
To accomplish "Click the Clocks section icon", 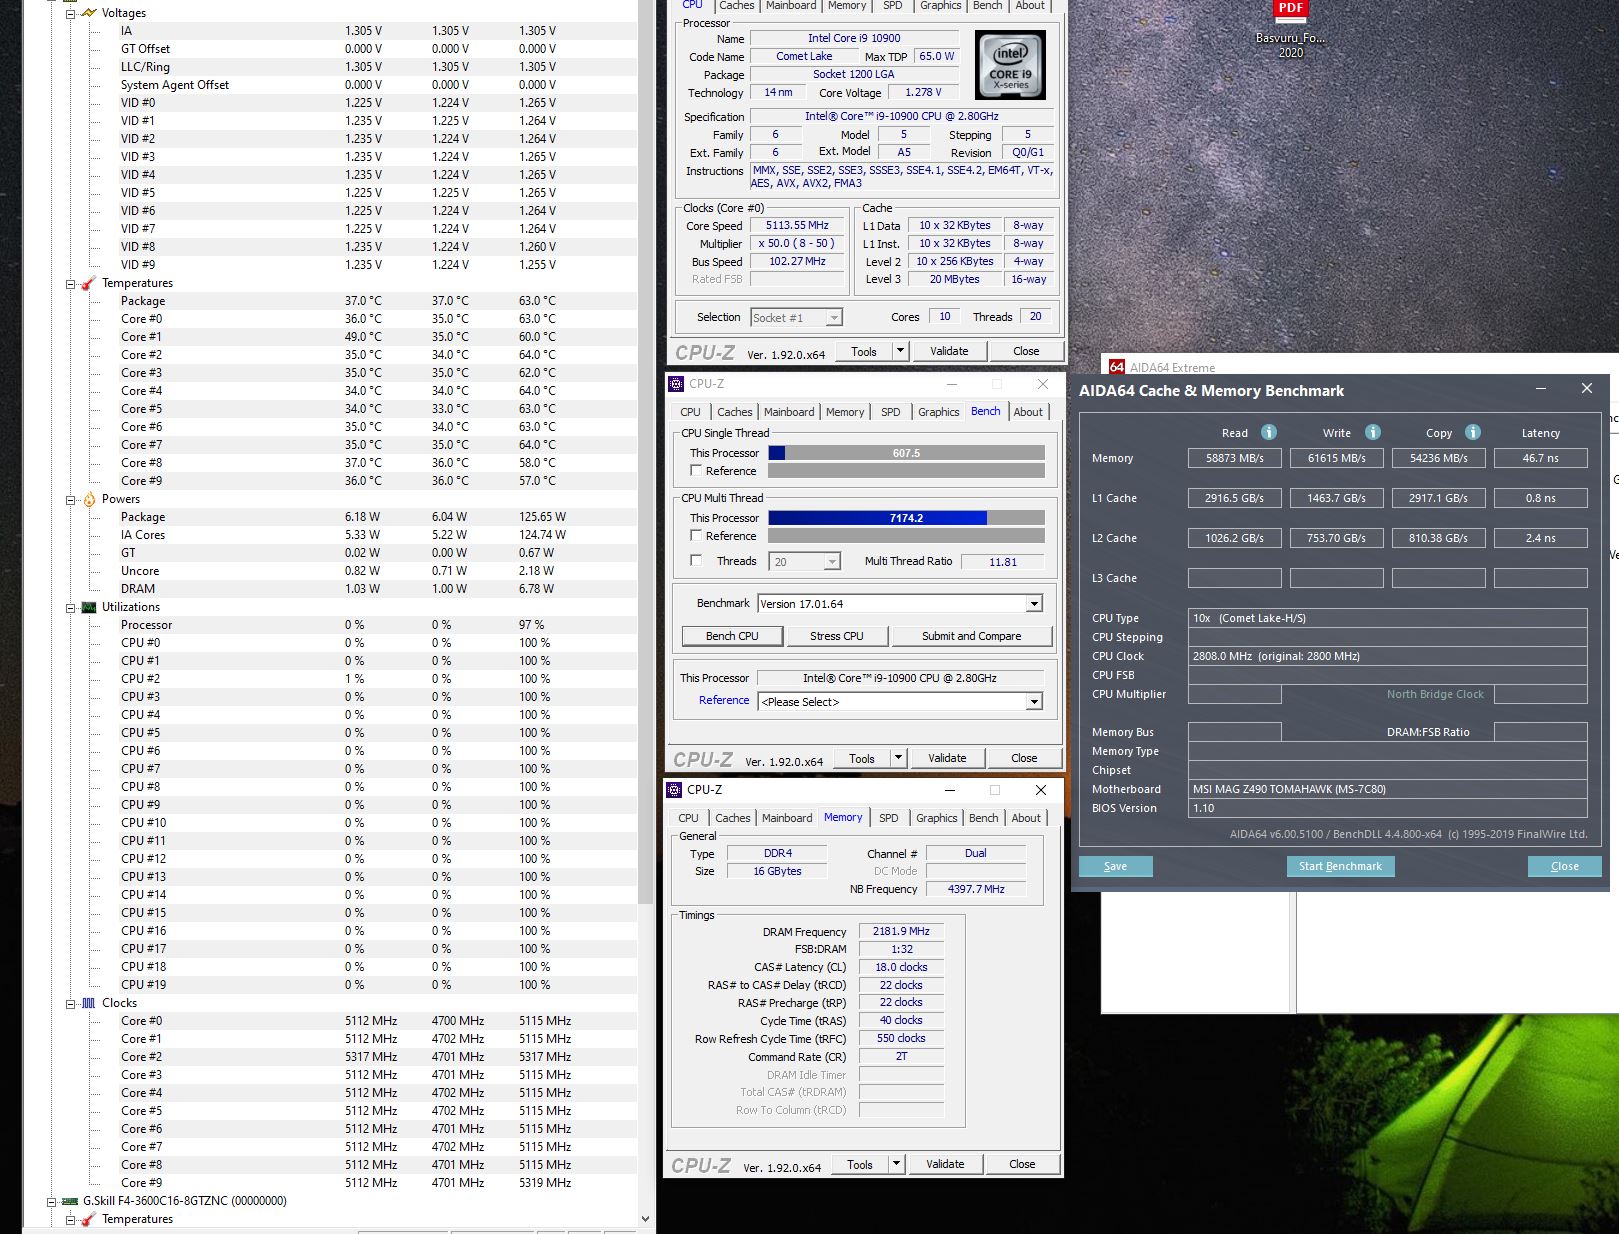I will point(89,1003).
